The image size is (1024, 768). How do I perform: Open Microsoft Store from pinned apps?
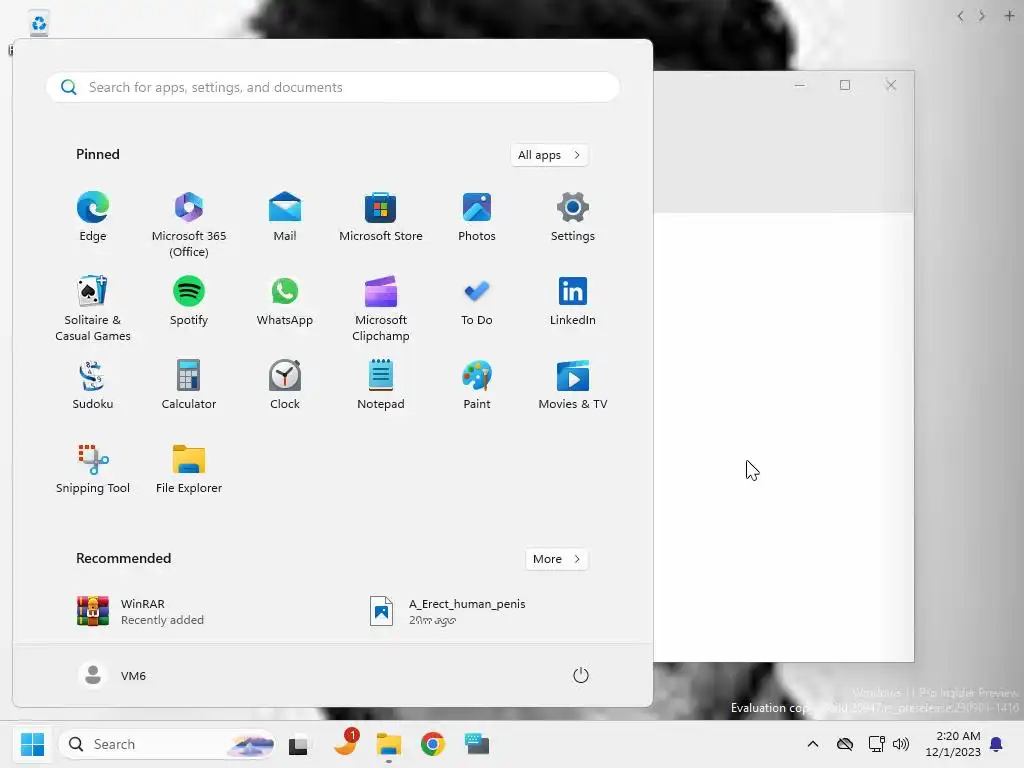click(381, 217)
